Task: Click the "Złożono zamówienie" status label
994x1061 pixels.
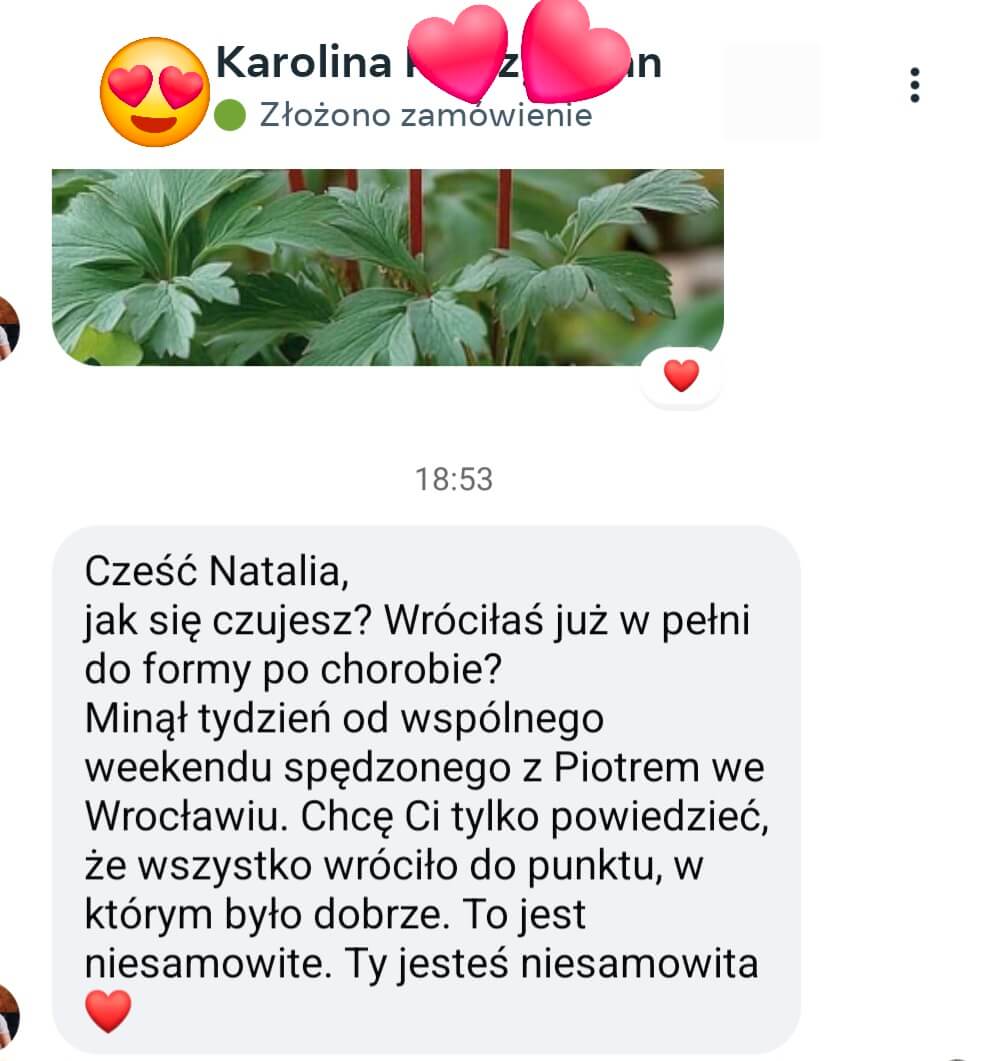Action: [x=426, y=115]
